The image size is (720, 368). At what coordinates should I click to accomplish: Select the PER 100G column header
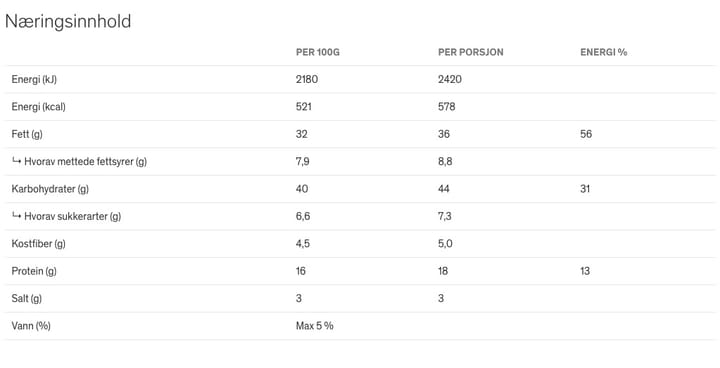click(318, 52)
